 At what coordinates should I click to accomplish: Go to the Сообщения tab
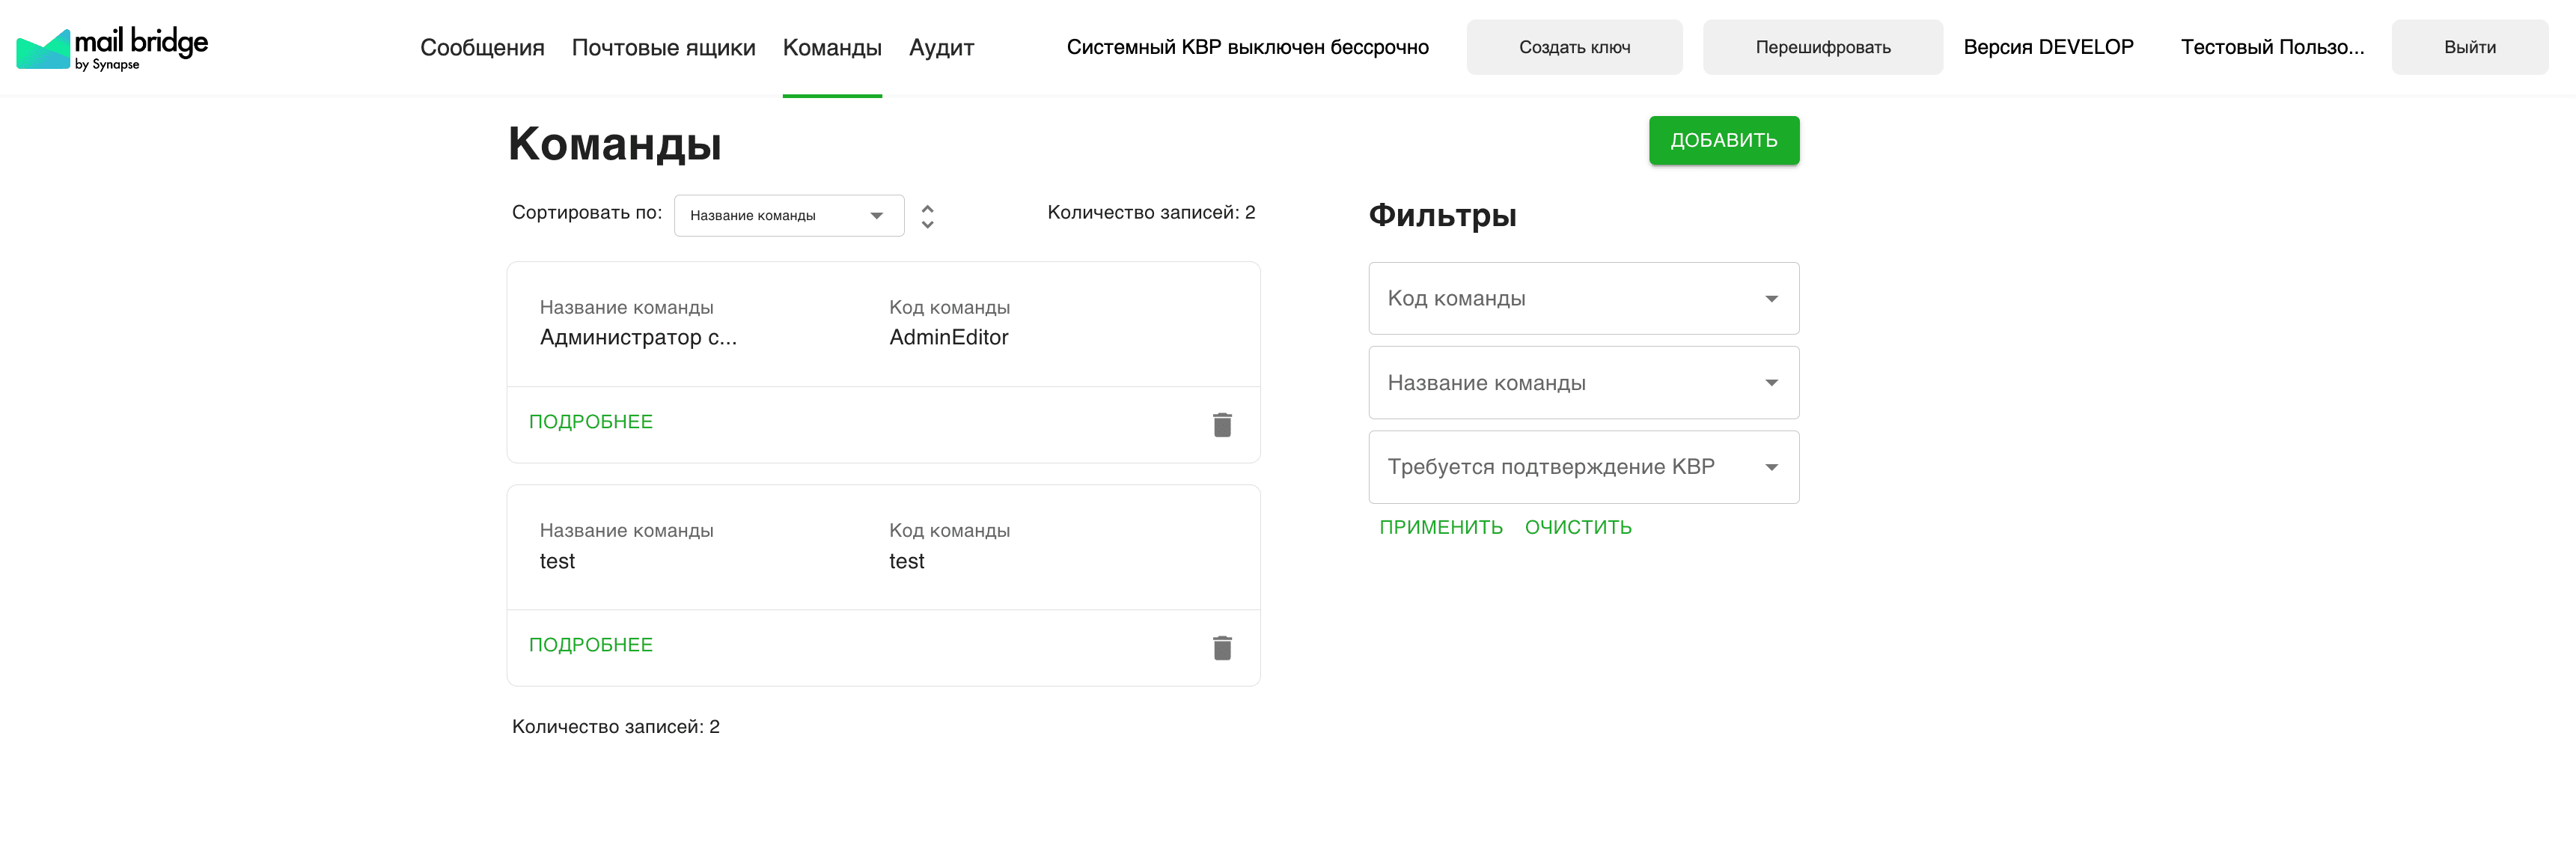coord(482,48)
